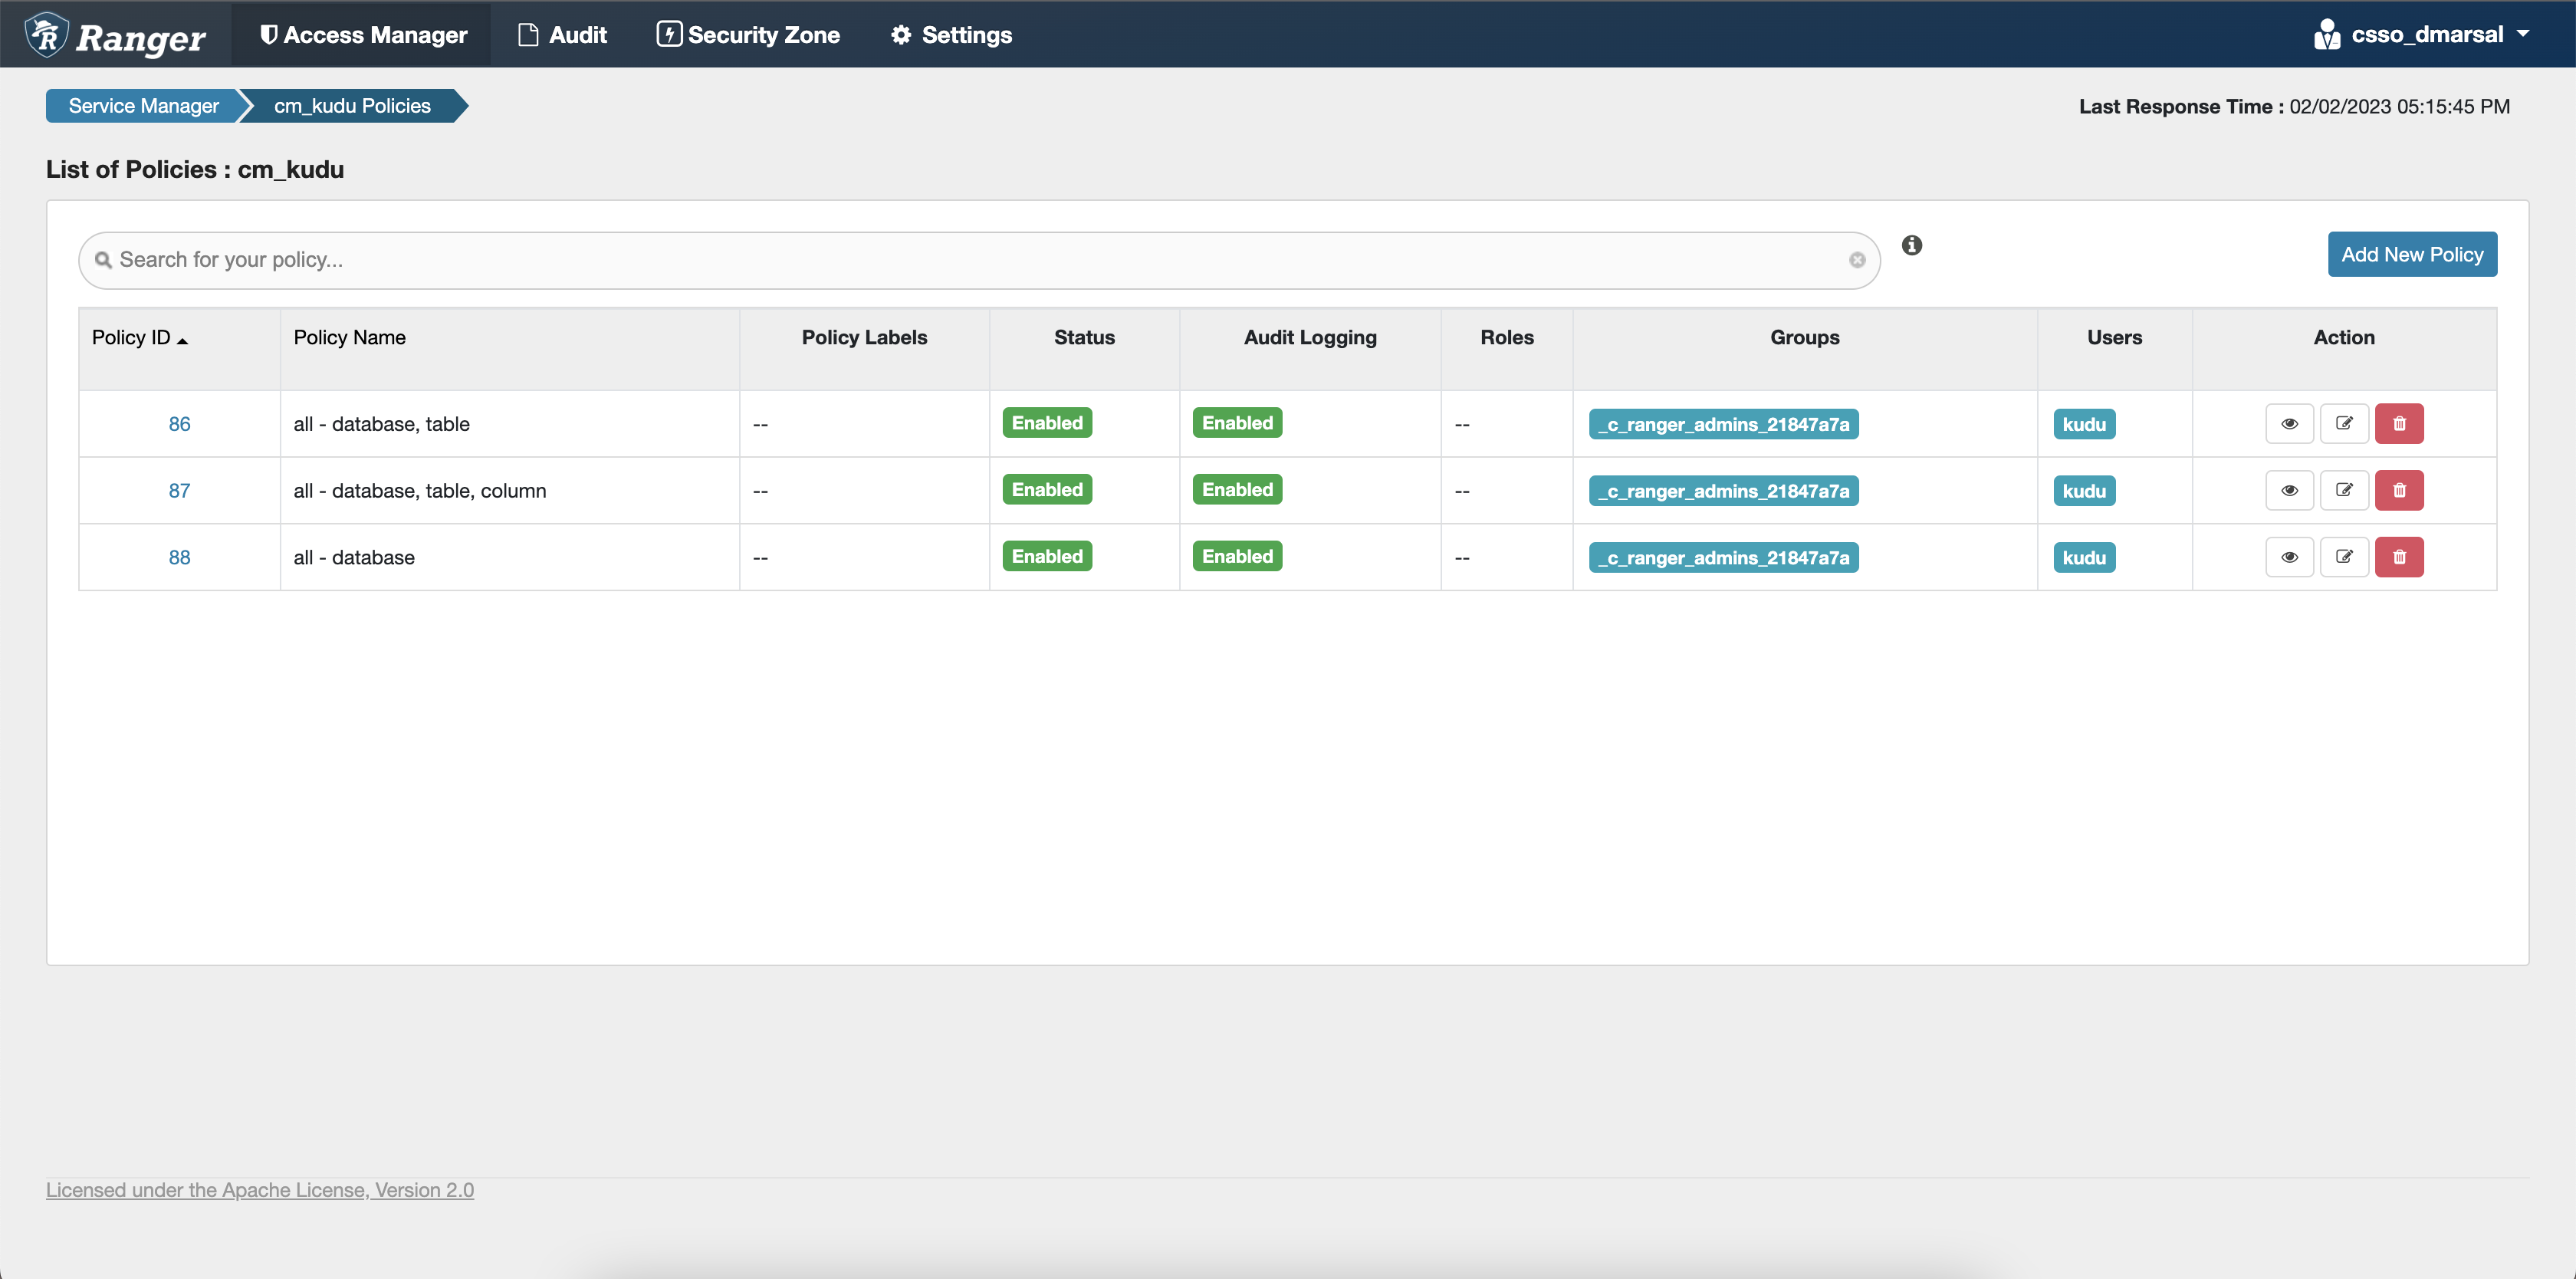This screenshot has height=1279, width=2576.
Task: Sort by Policy ID column arrow
Action: coord(182,341)
